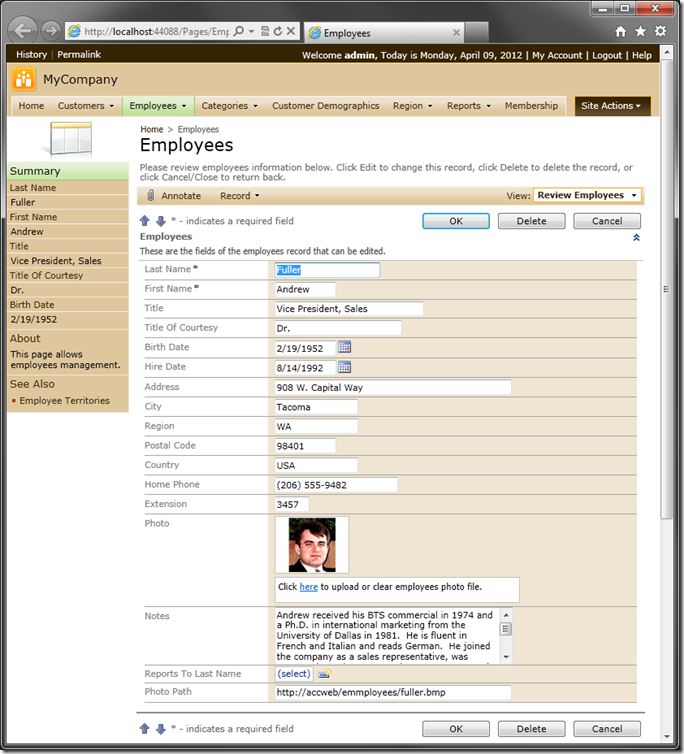Open the Customer Demographics menu item
This screenshot has height=754, width=684.
pyautogui.click(x=326, y=106)
